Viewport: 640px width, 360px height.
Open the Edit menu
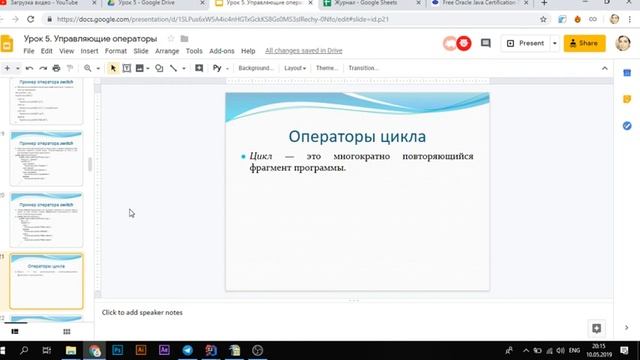pyautogui.click(x=47, y=51)
